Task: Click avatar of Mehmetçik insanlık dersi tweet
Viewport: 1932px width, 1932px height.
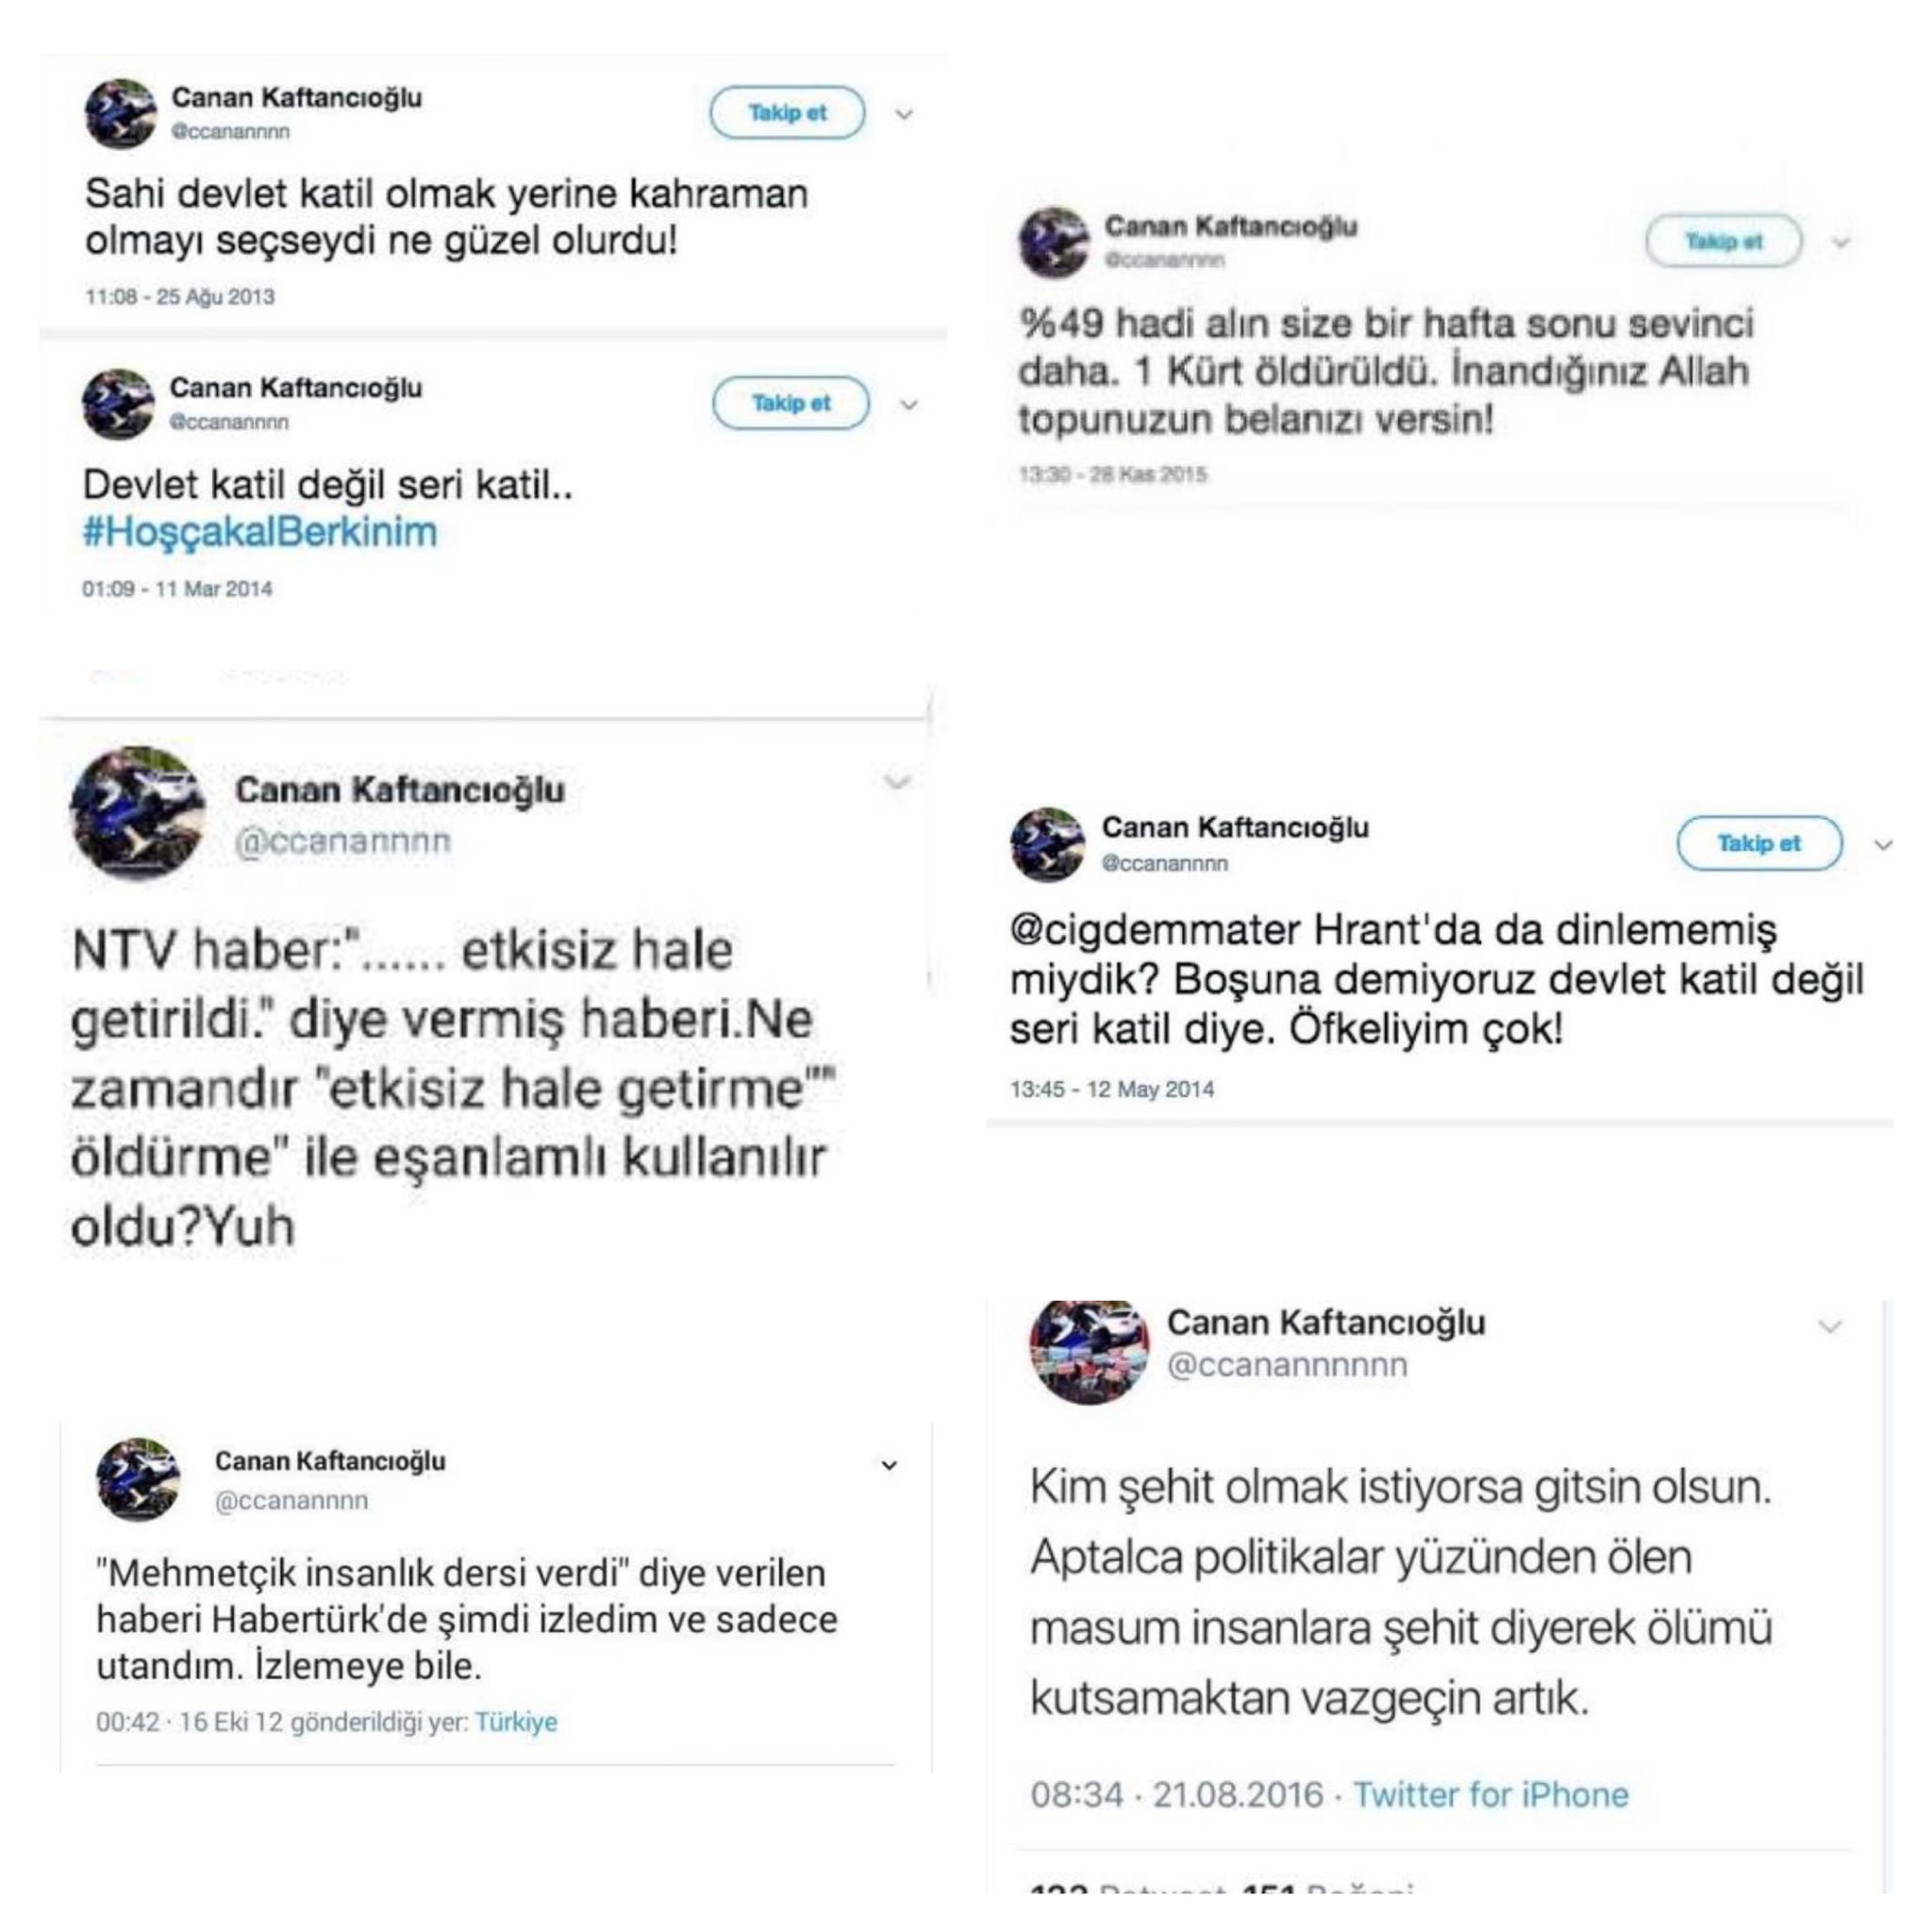Action: 138,1480
